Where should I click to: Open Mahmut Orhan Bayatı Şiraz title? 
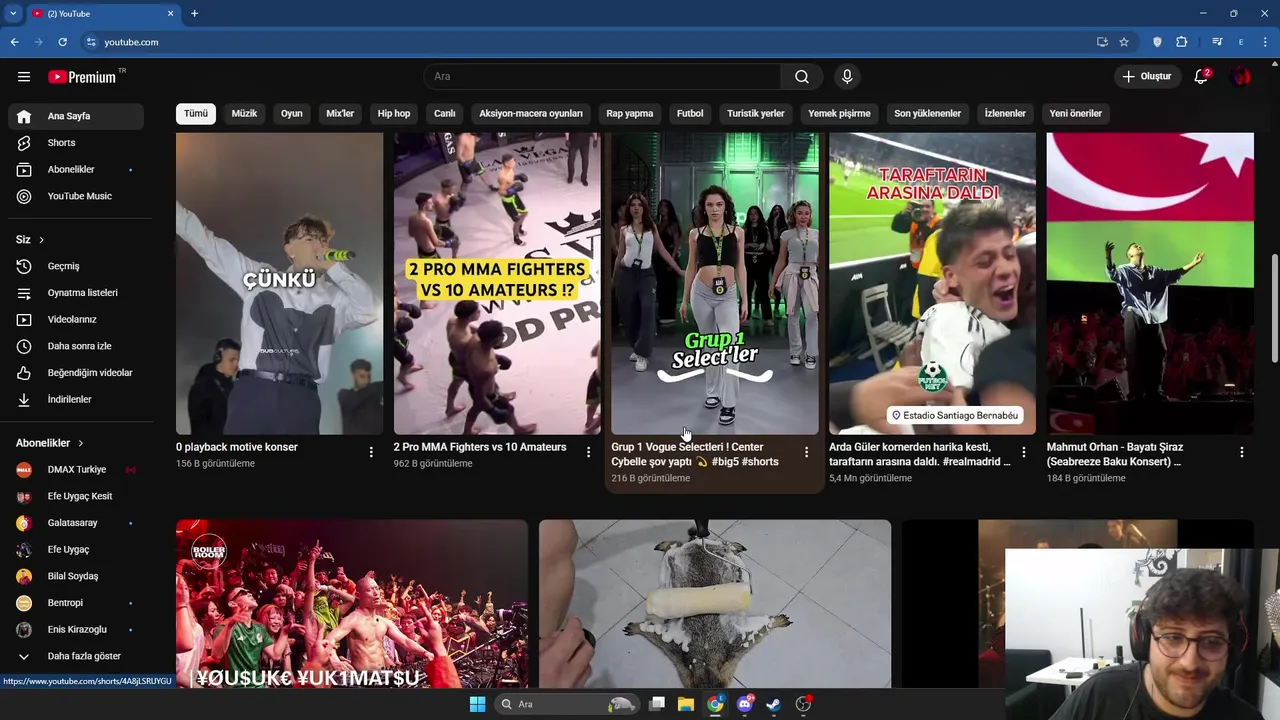(x=1115, y=455)
